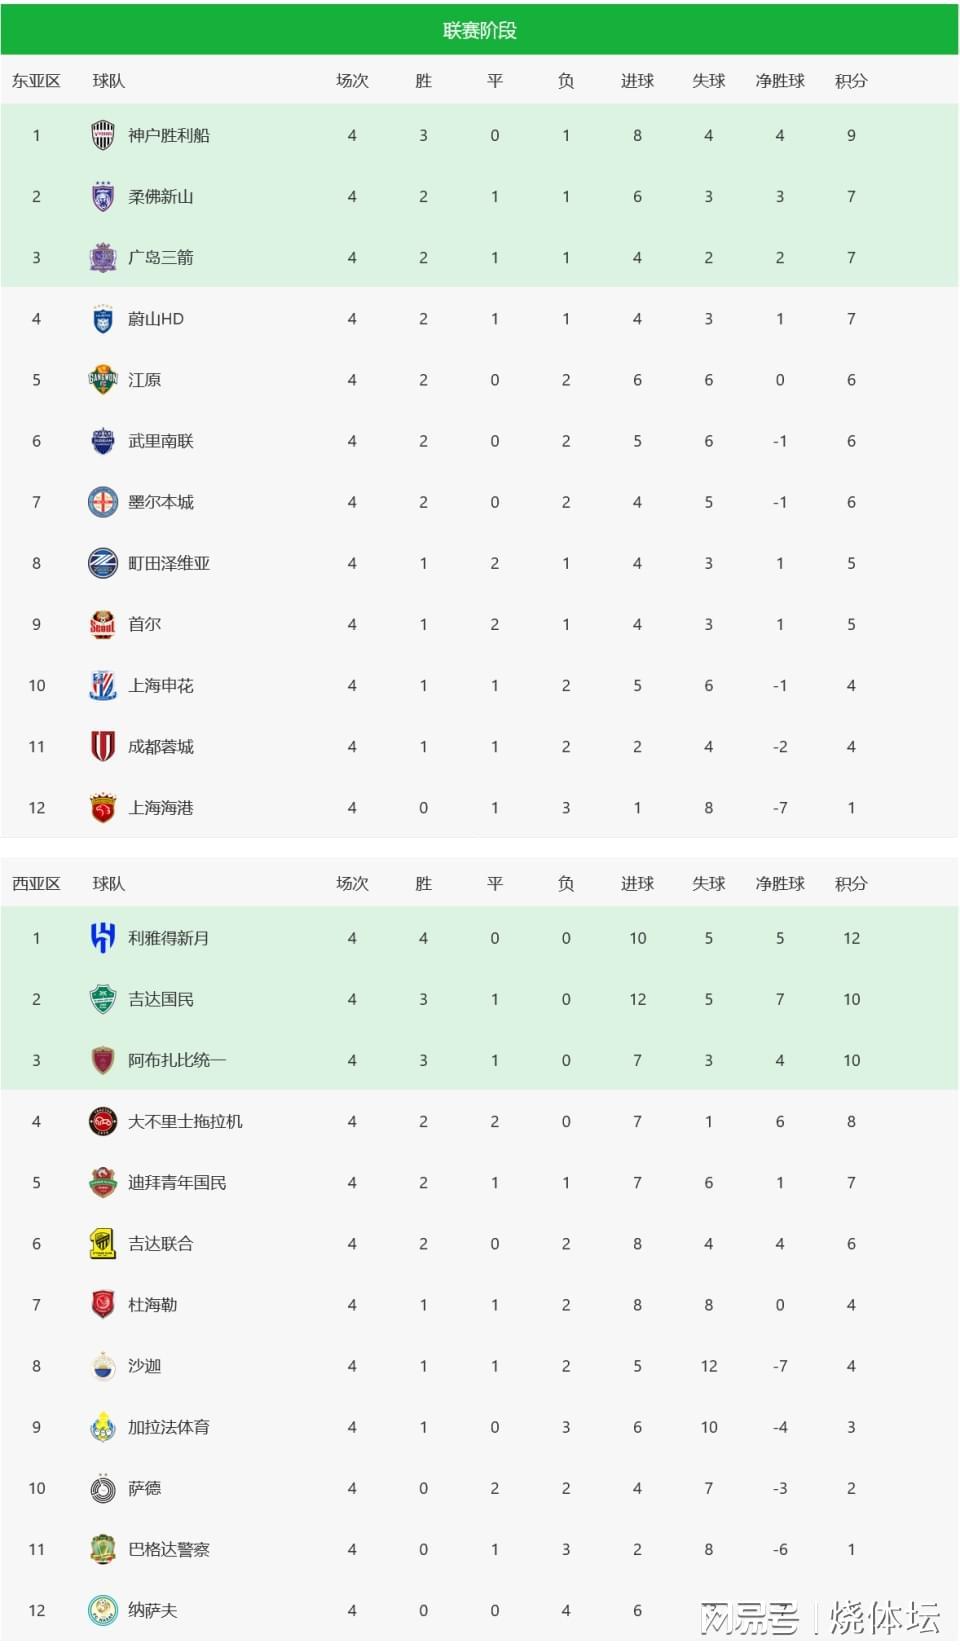The height and width of the screenshot is (1652, 960).
Task: Select the 联赛阶段 green header tab
Action: tap(480, 30)
